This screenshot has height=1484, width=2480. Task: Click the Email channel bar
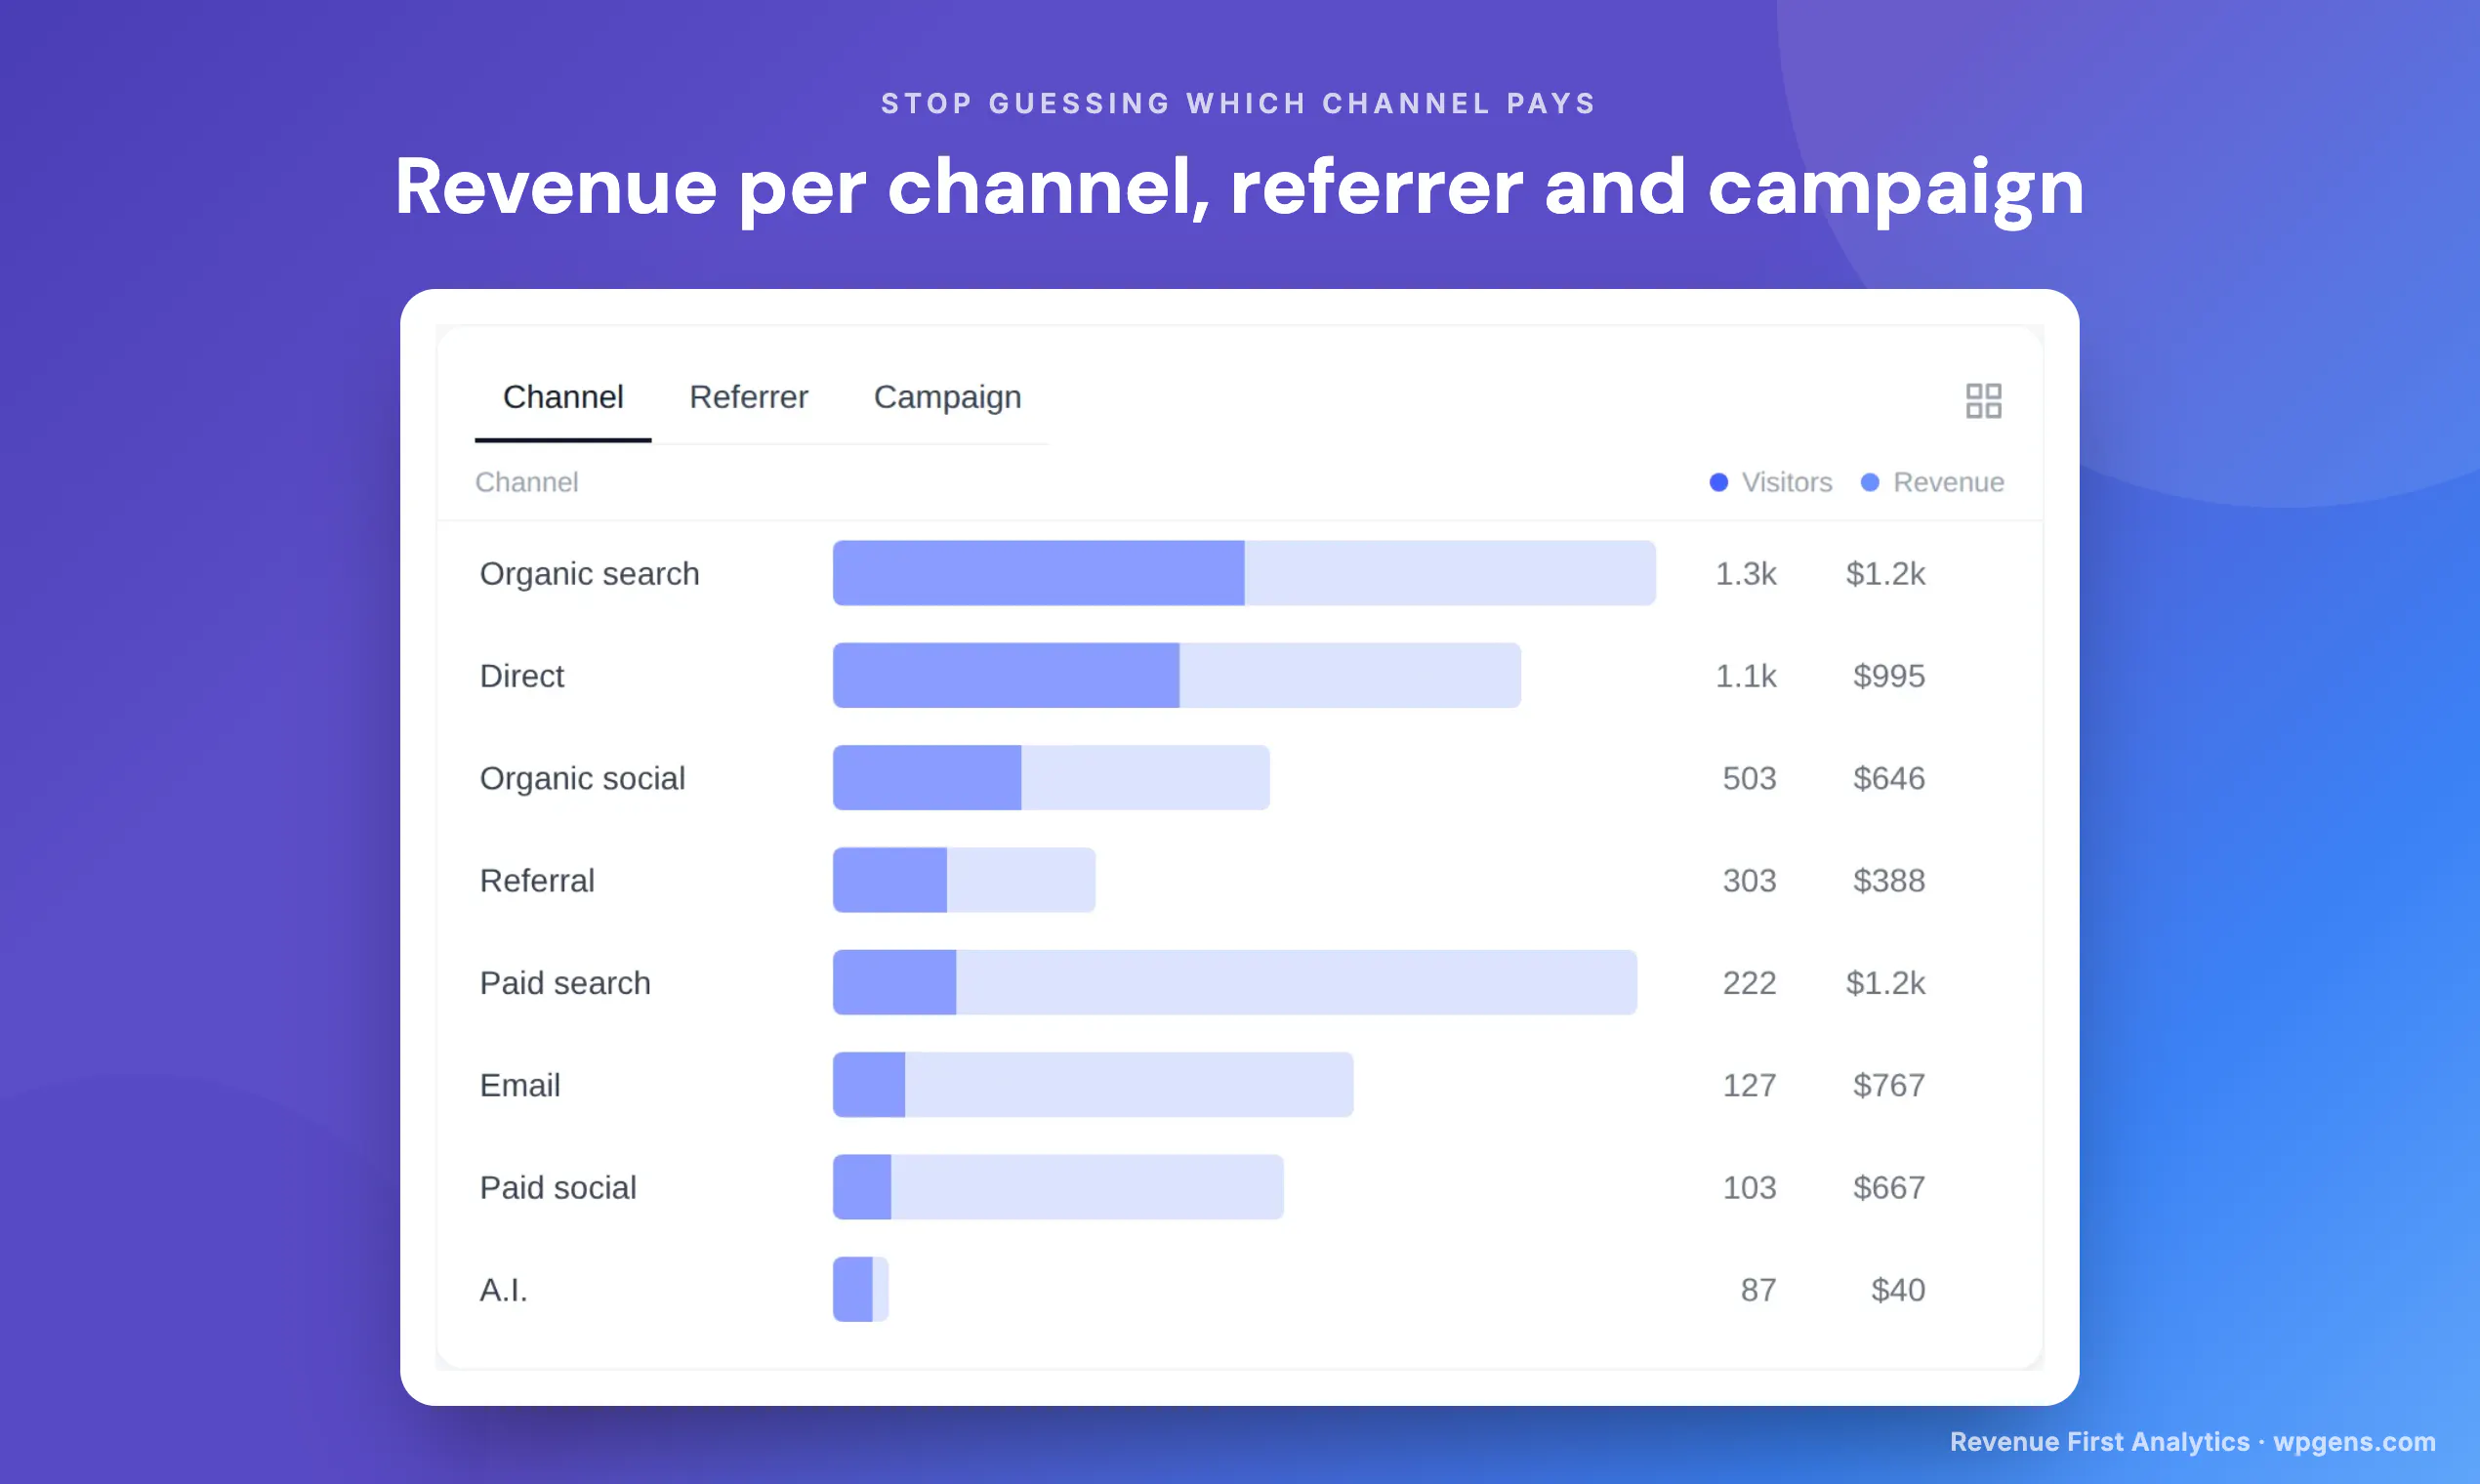(x=1093, y=1084)
